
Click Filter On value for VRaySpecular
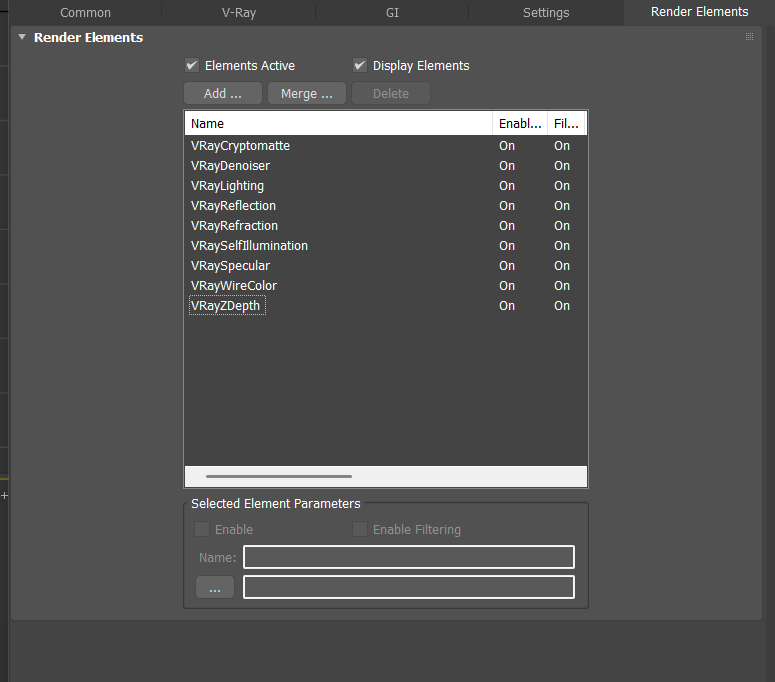561,266
